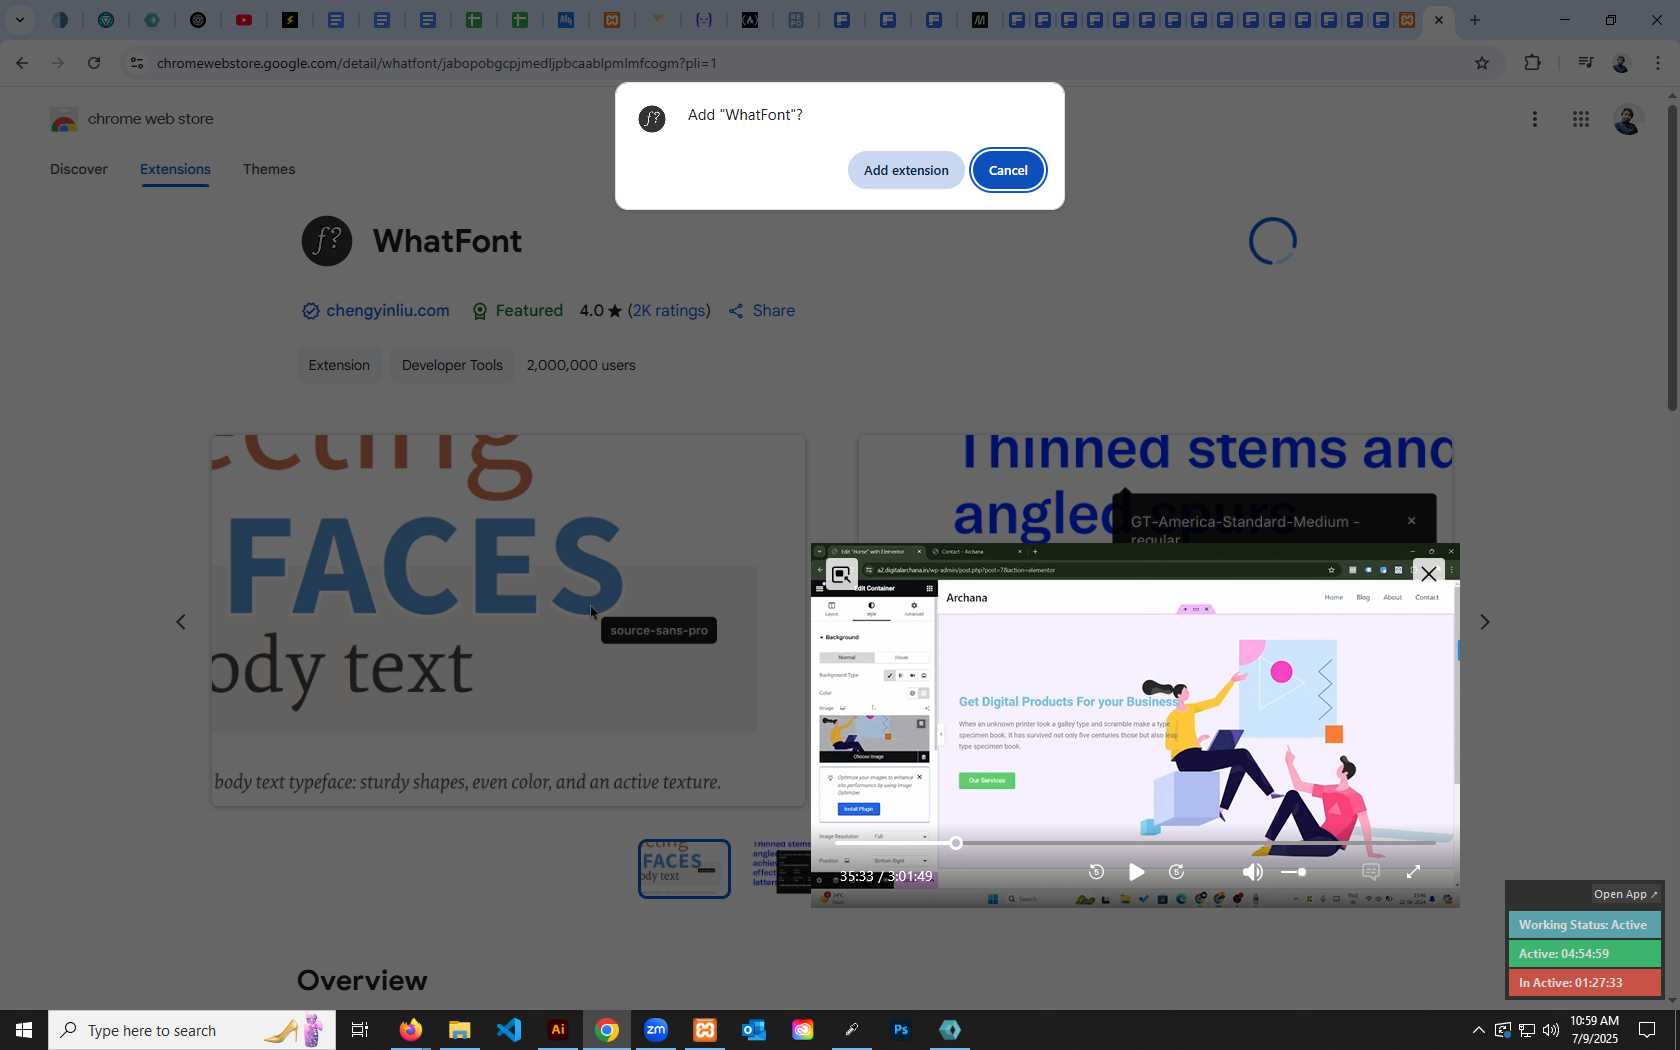Open the Google apps grid
1680x1050 pixels.
tap(1581, 119)
